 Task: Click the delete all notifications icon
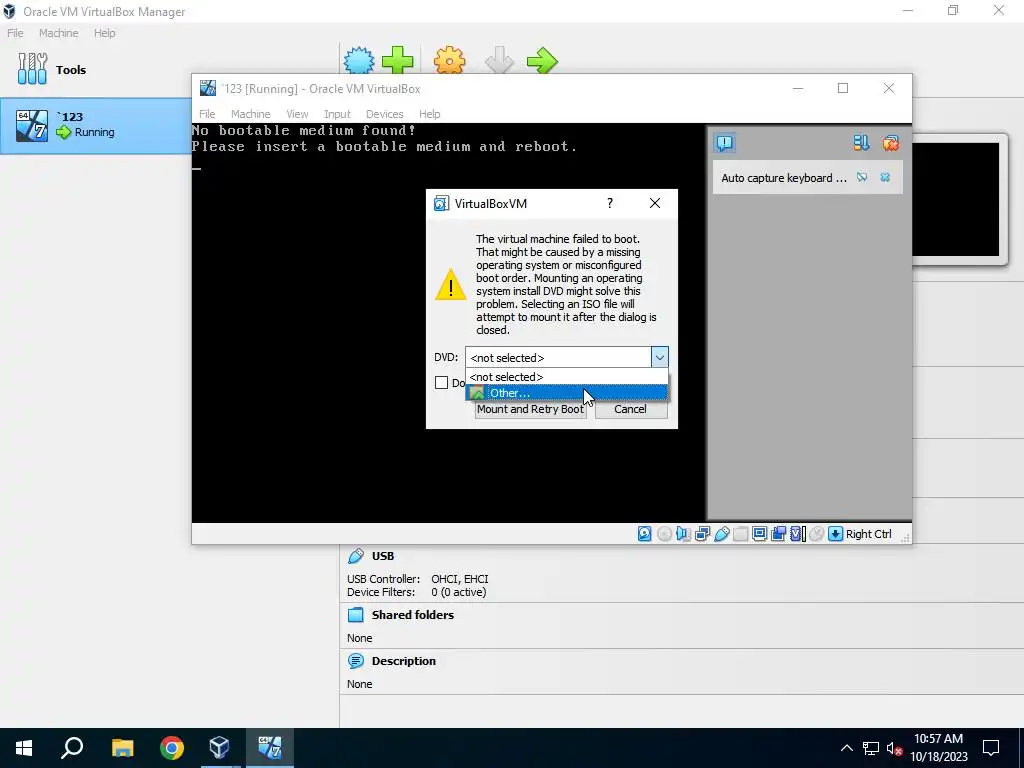point(891,143)
